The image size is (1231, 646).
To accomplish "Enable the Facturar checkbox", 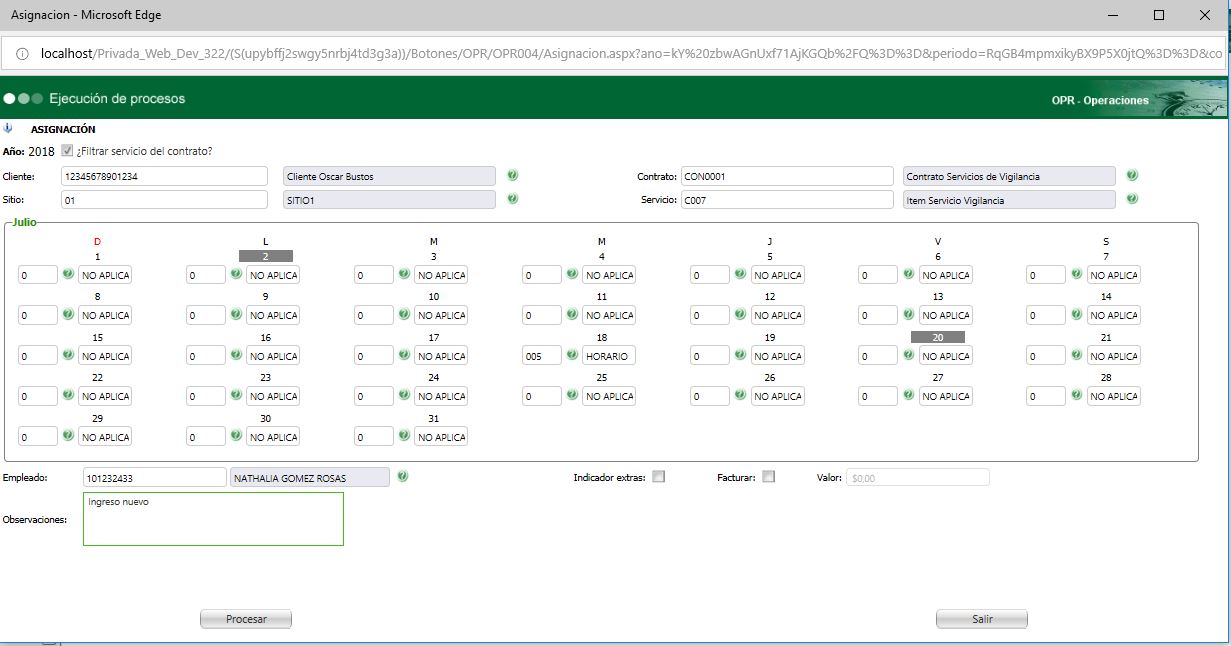I will tap(768, 477).
